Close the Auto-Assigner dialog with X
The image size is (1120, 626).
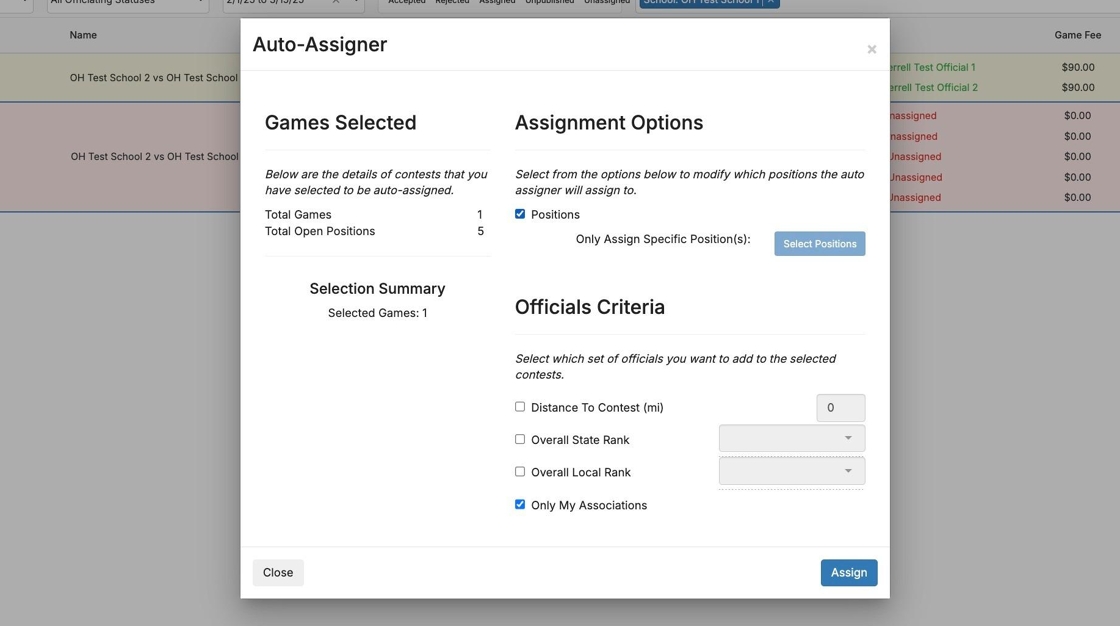871,49
